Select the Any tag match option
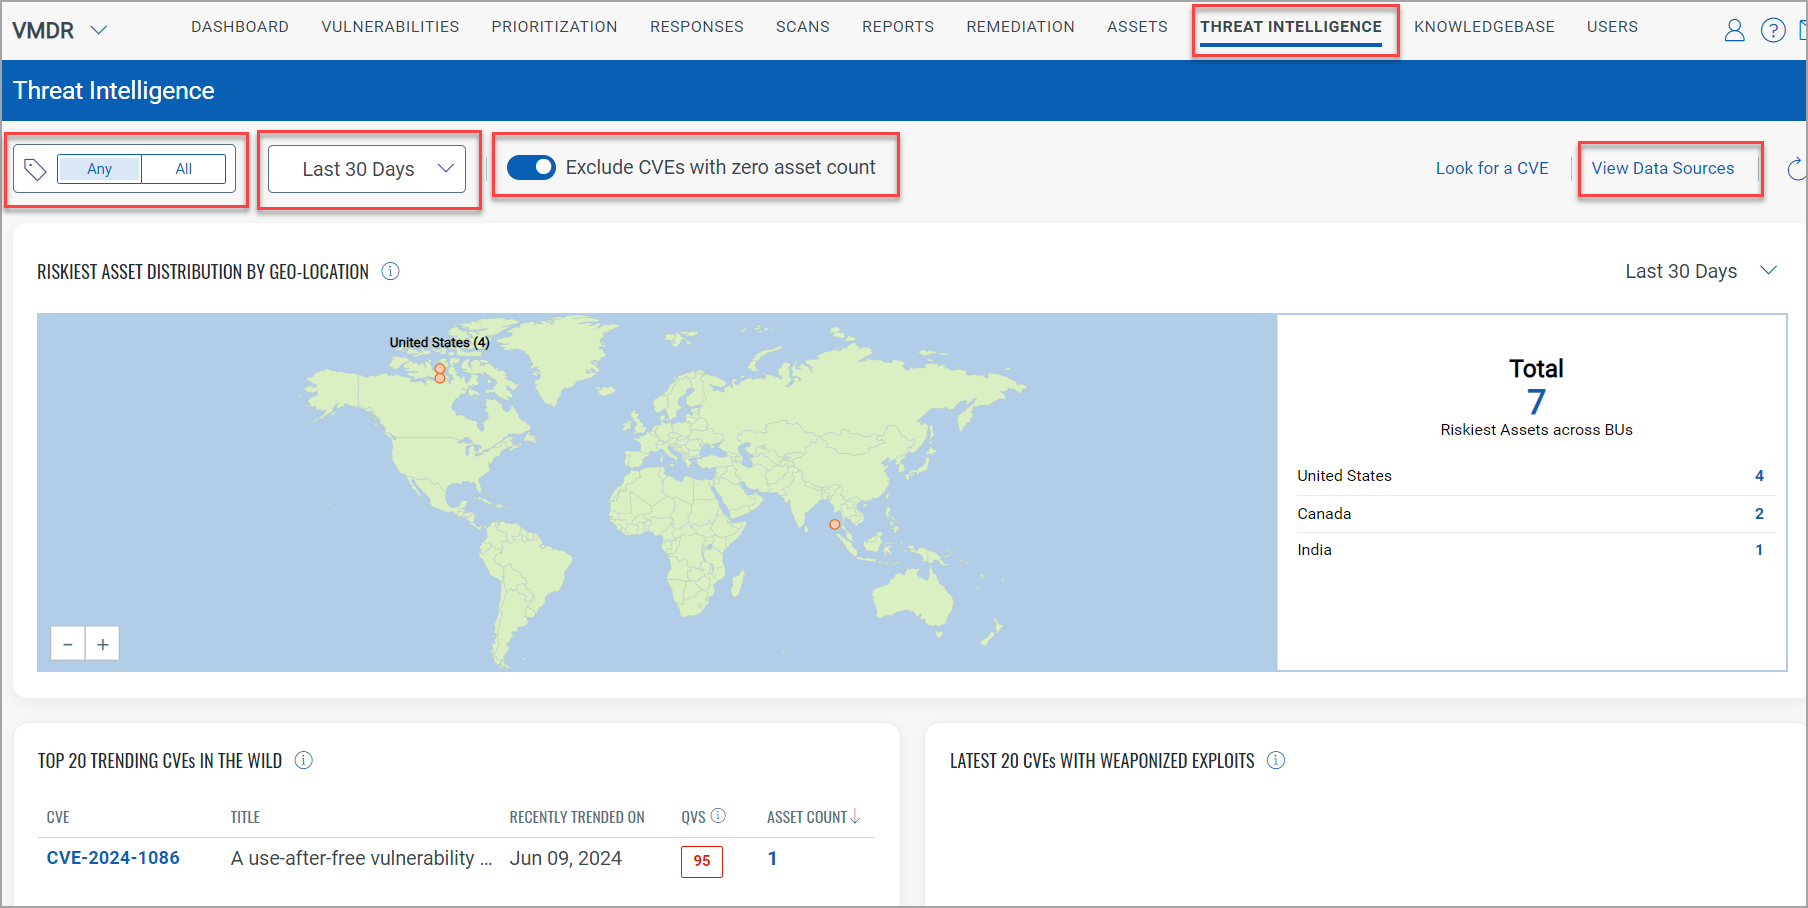Screen dimensions: 1808x908 point(100,169)
